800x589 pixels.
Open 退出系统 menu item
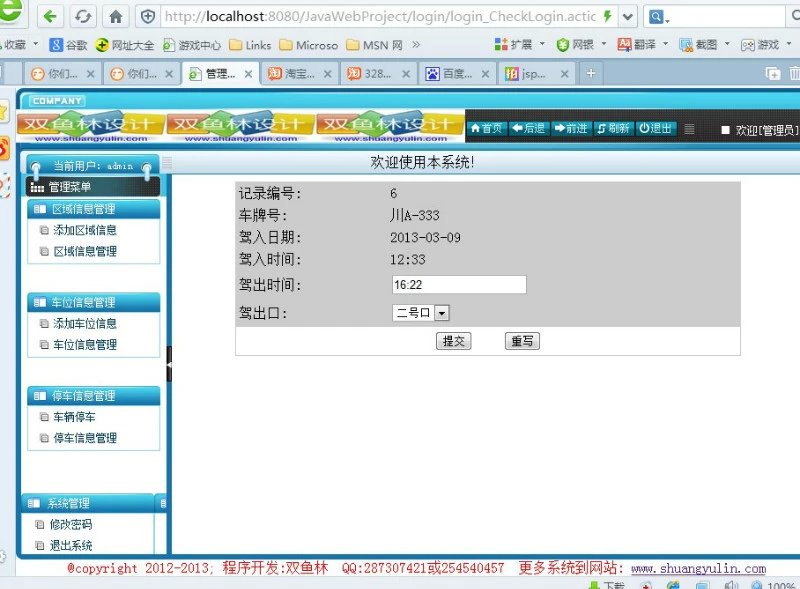tap(70, 546)
